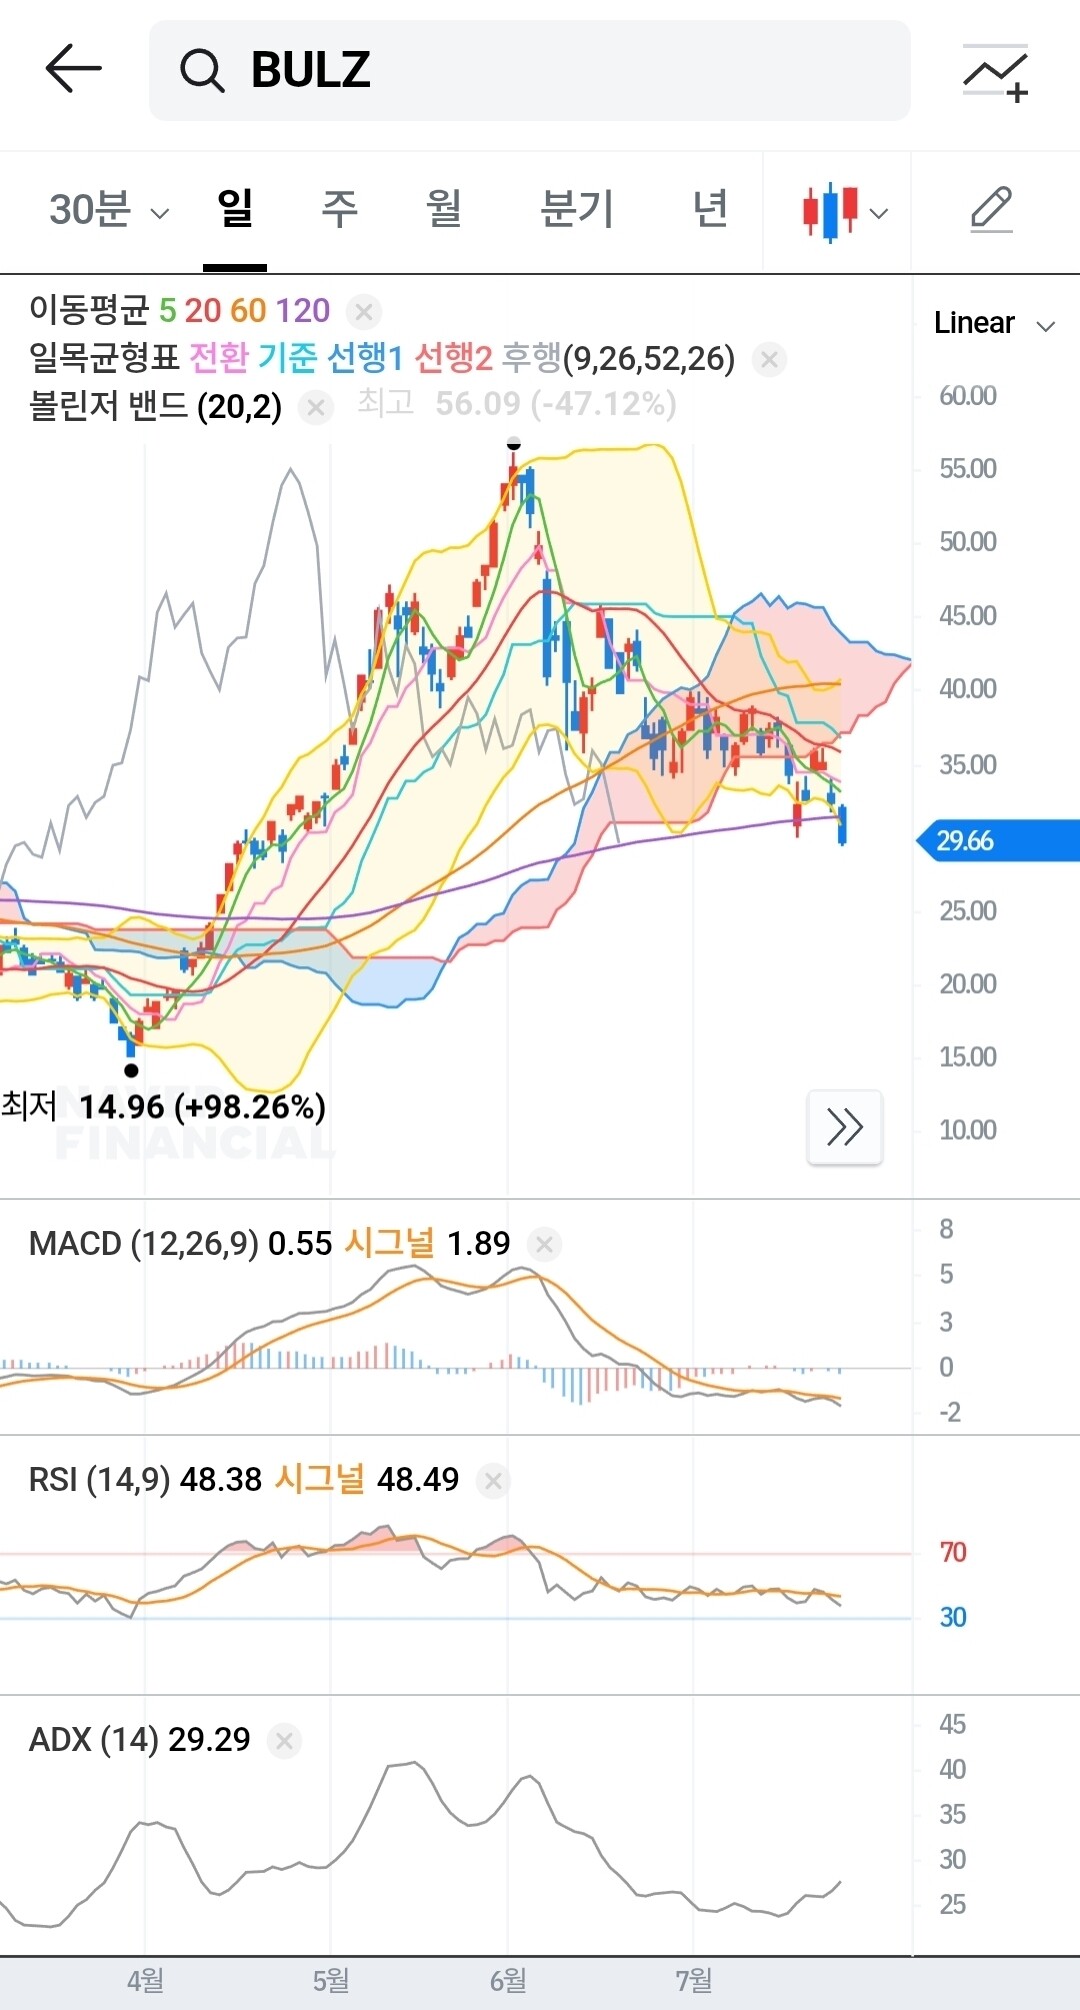Remove the moving average indicator

pos(364,312)
